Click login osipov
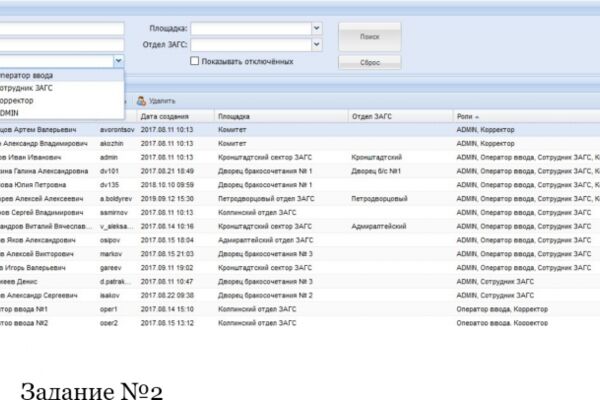600x400 pixels. tap(110, 240)
